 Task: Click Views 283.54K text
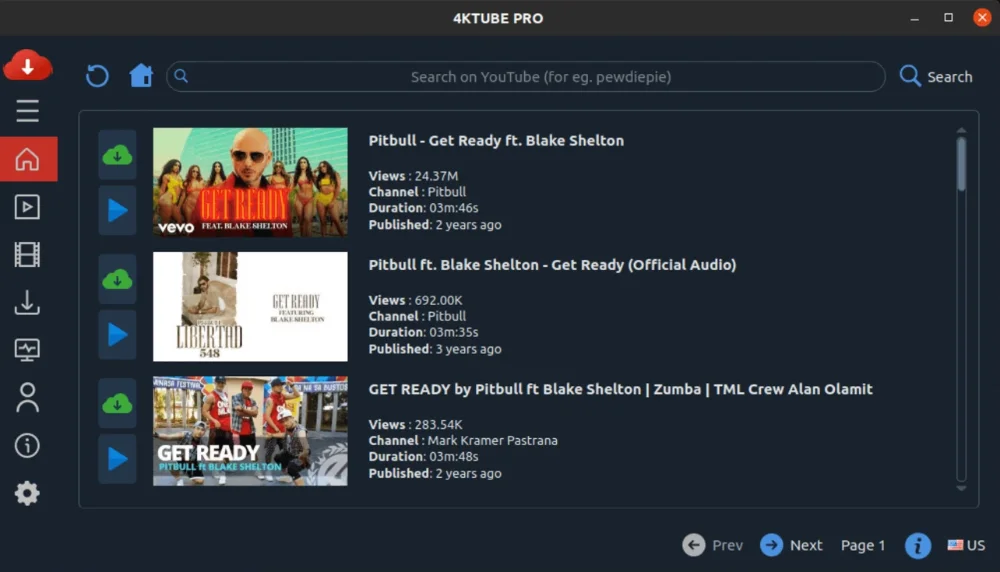tap(415, 425)
